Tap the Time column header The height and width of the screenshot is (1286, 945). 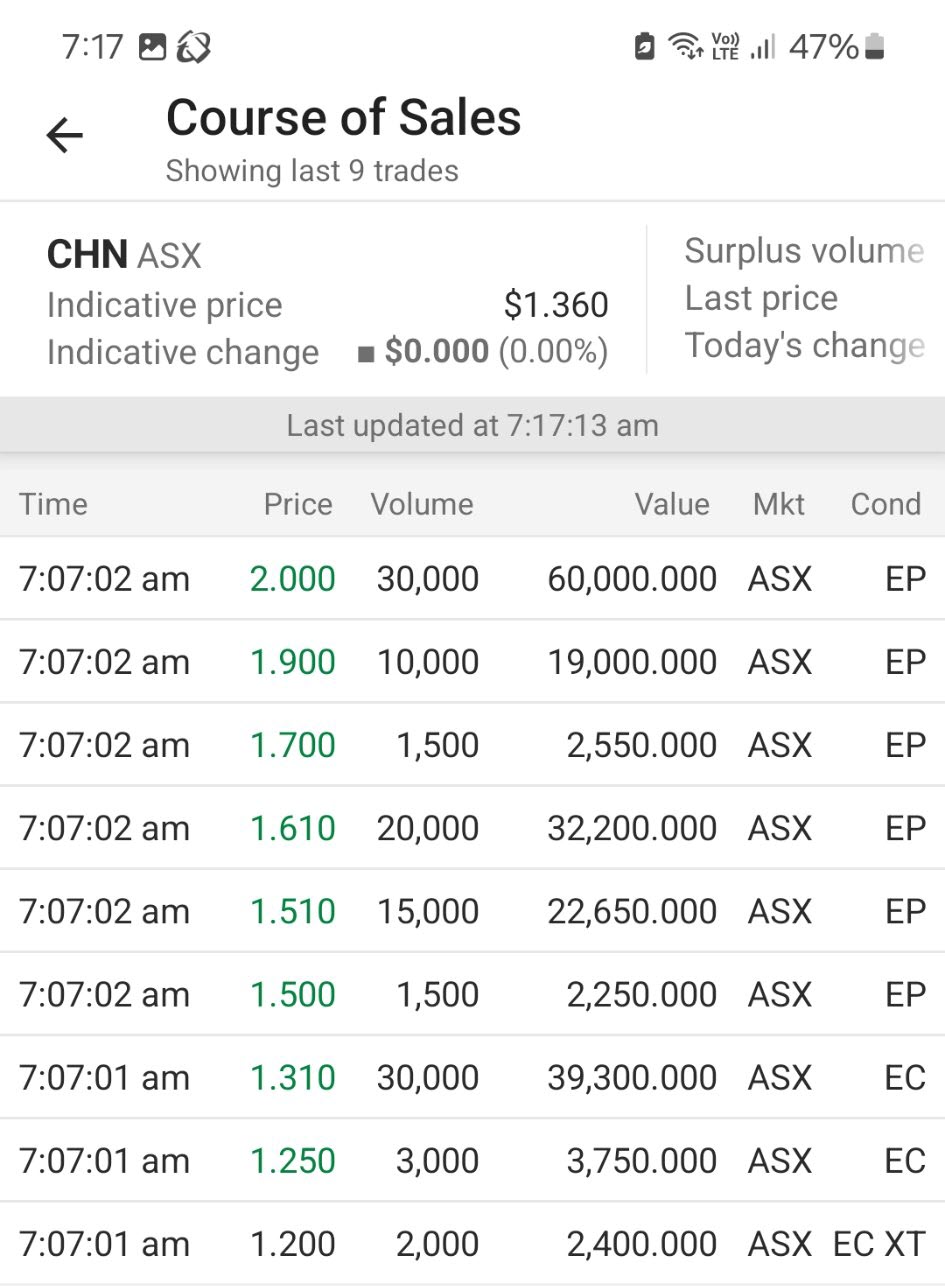coord(53,504)
